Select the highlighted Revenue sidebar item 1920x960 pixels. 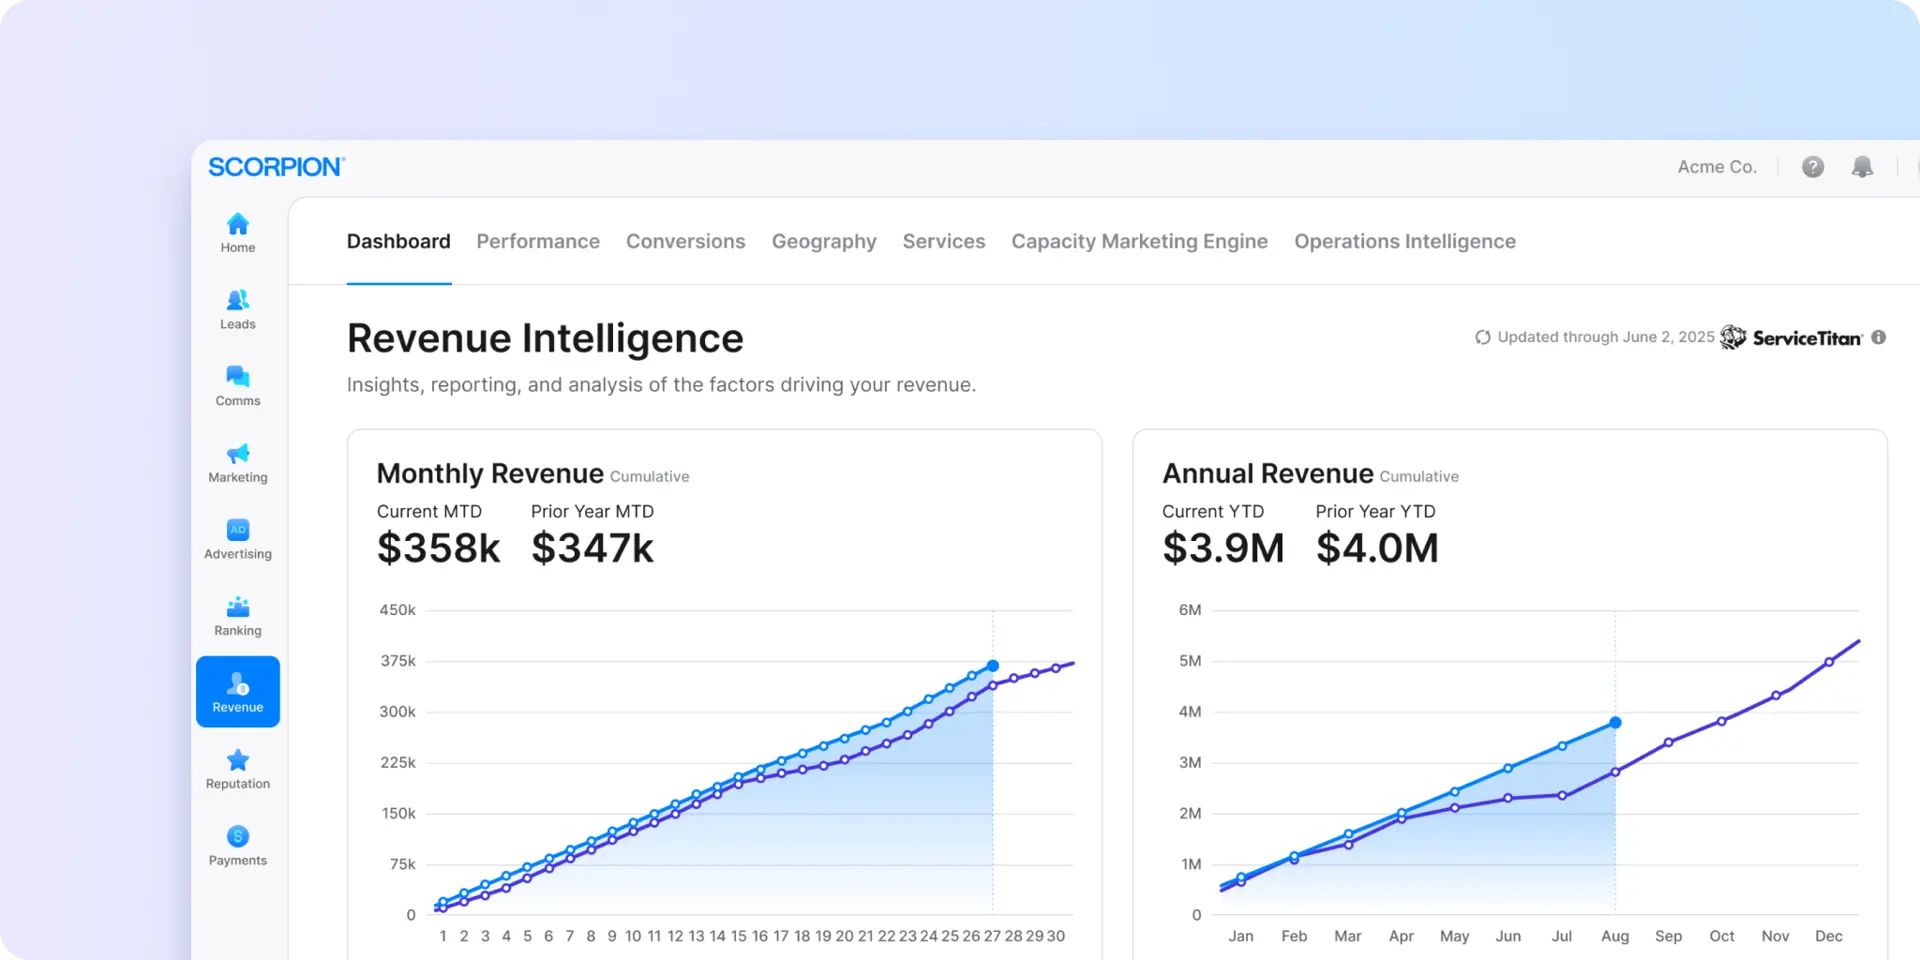pos(237,692)
